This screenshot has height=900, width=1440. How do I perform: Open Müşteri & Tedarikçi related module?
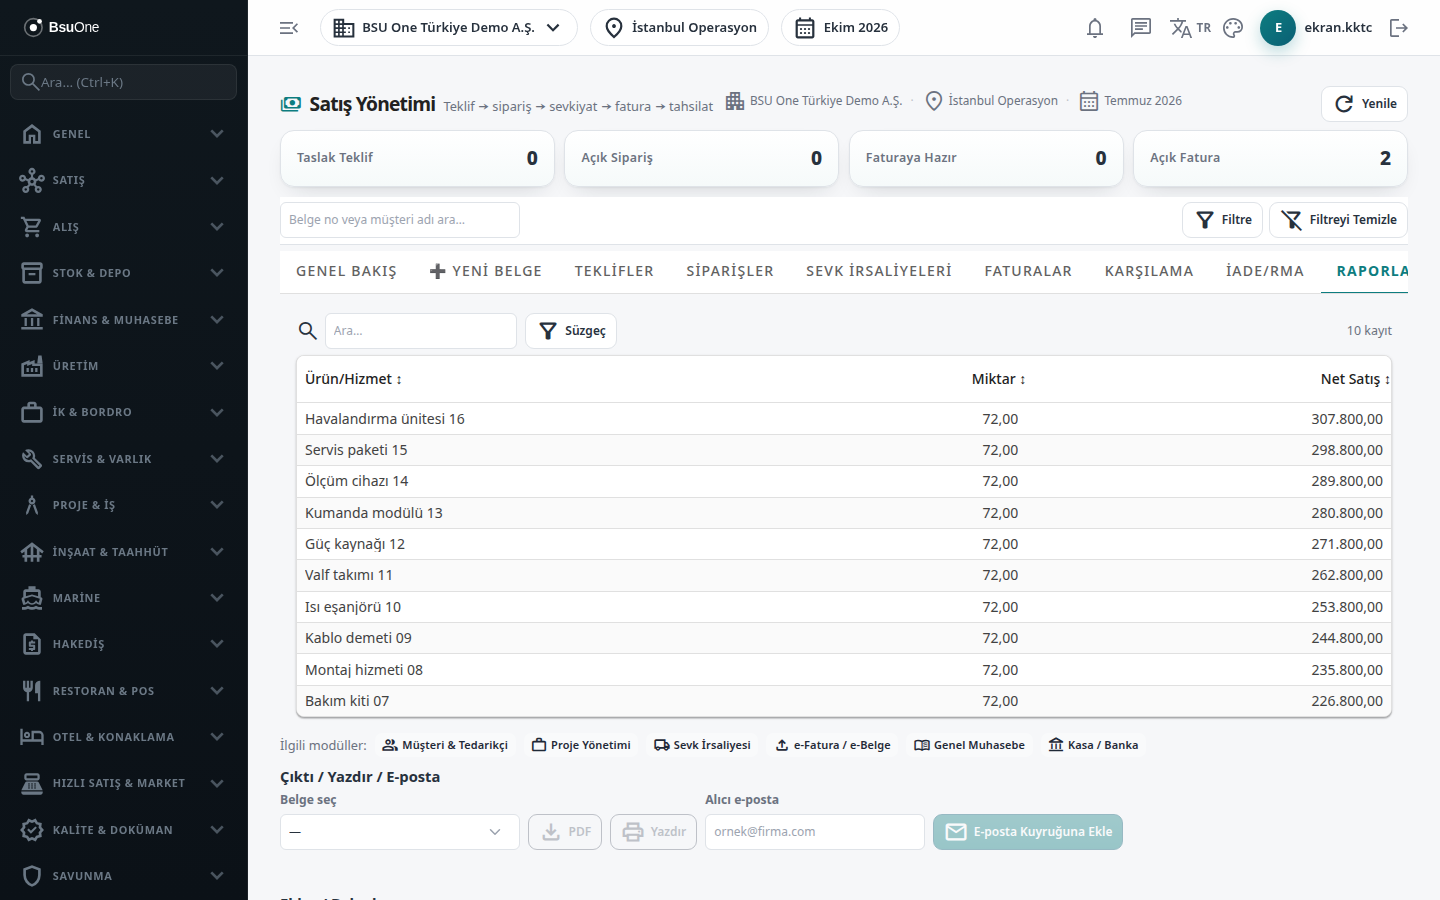[445, 745]
